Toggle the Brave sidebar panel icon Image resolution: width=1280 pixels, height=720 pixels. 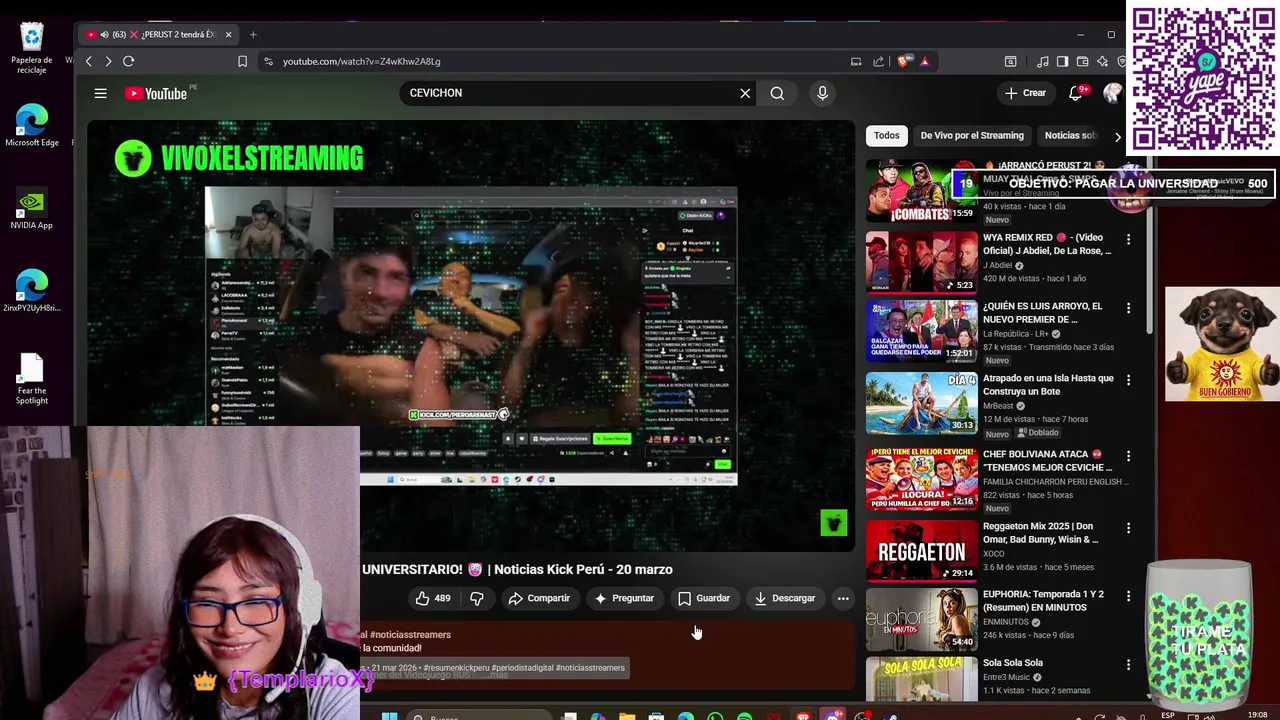(x=1062, y=61)
